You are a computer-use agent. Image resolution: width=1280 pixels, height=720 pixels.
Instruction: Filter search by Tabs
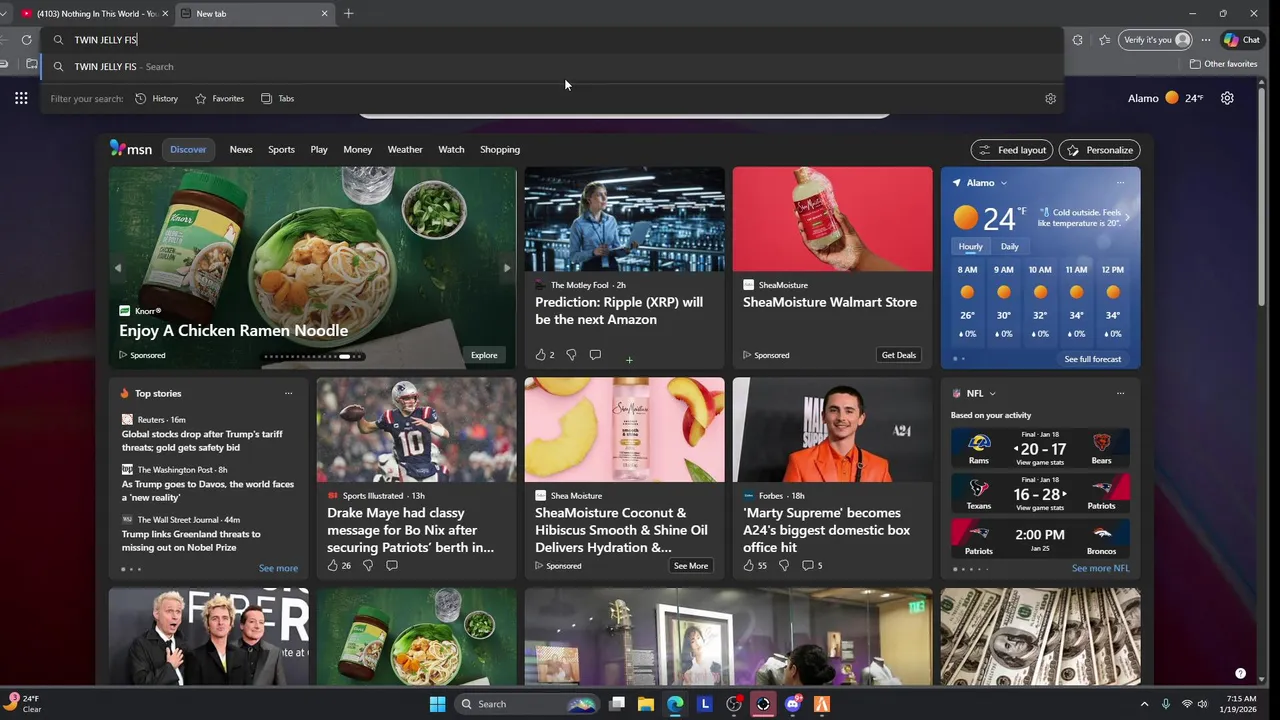point(277,99)
